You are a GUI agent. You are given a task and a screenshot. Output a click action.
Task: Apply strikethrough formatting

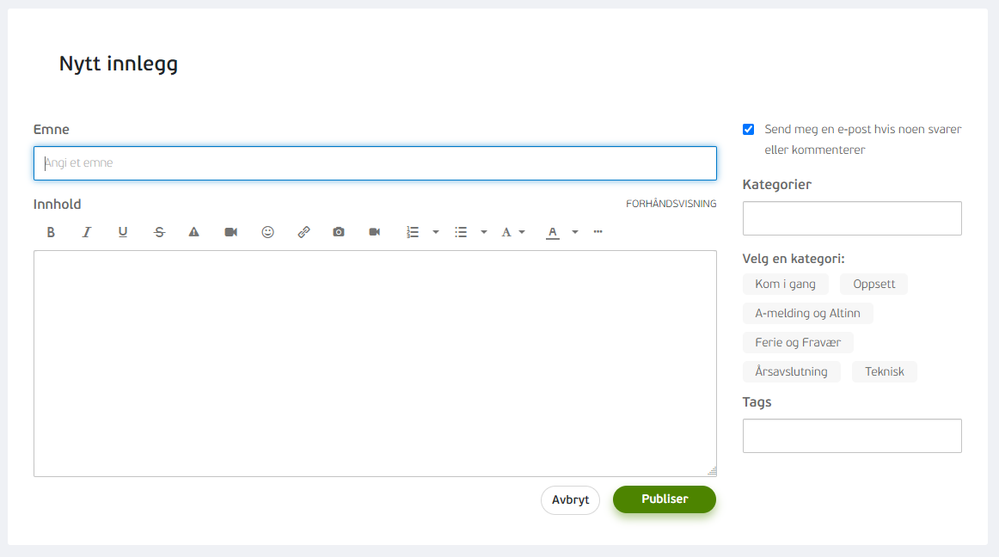(x=159, y=232)
